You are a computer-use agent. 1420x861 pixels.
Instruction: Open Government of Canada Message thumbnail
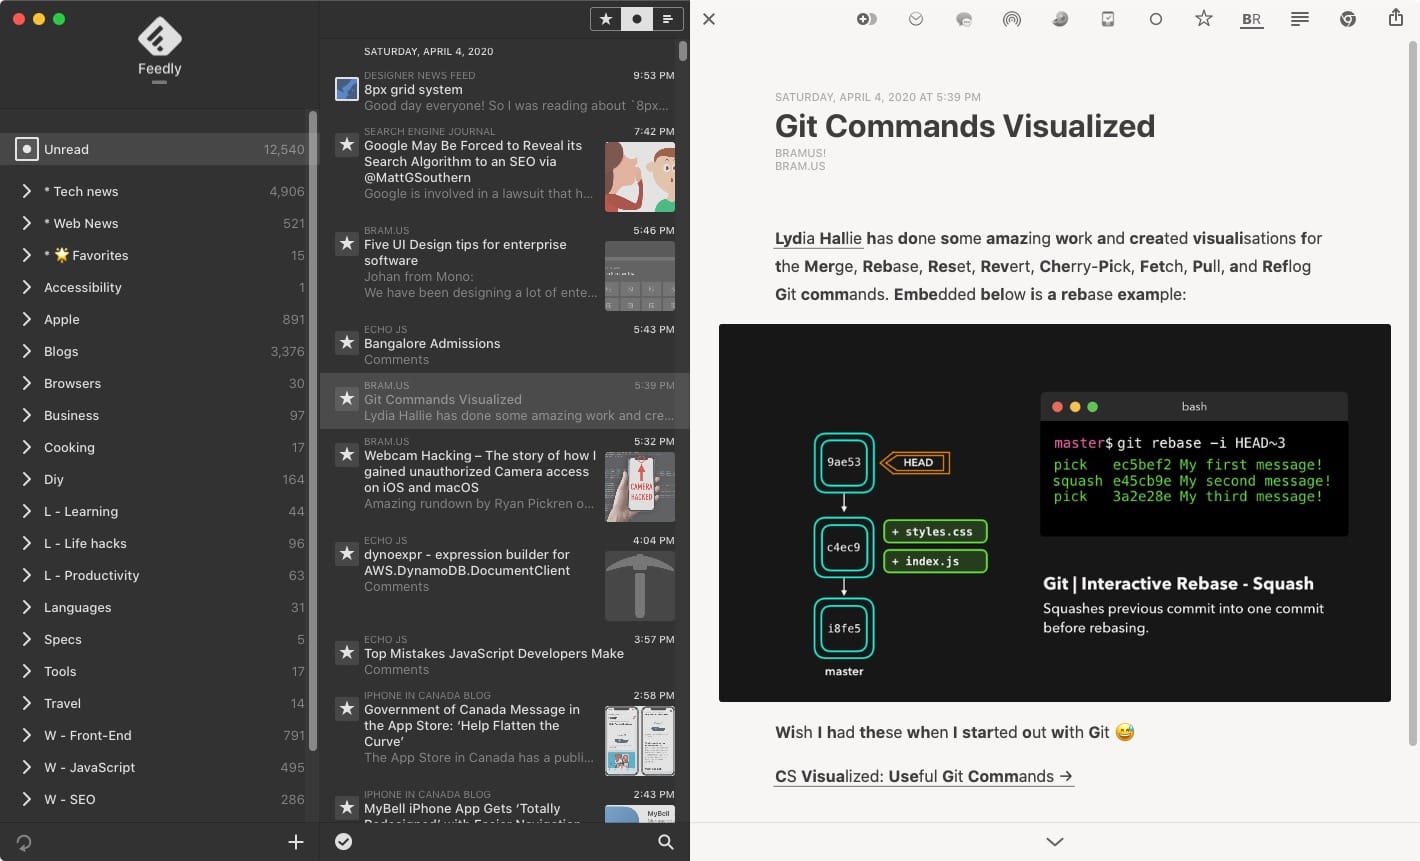click(x=640, y=741)
